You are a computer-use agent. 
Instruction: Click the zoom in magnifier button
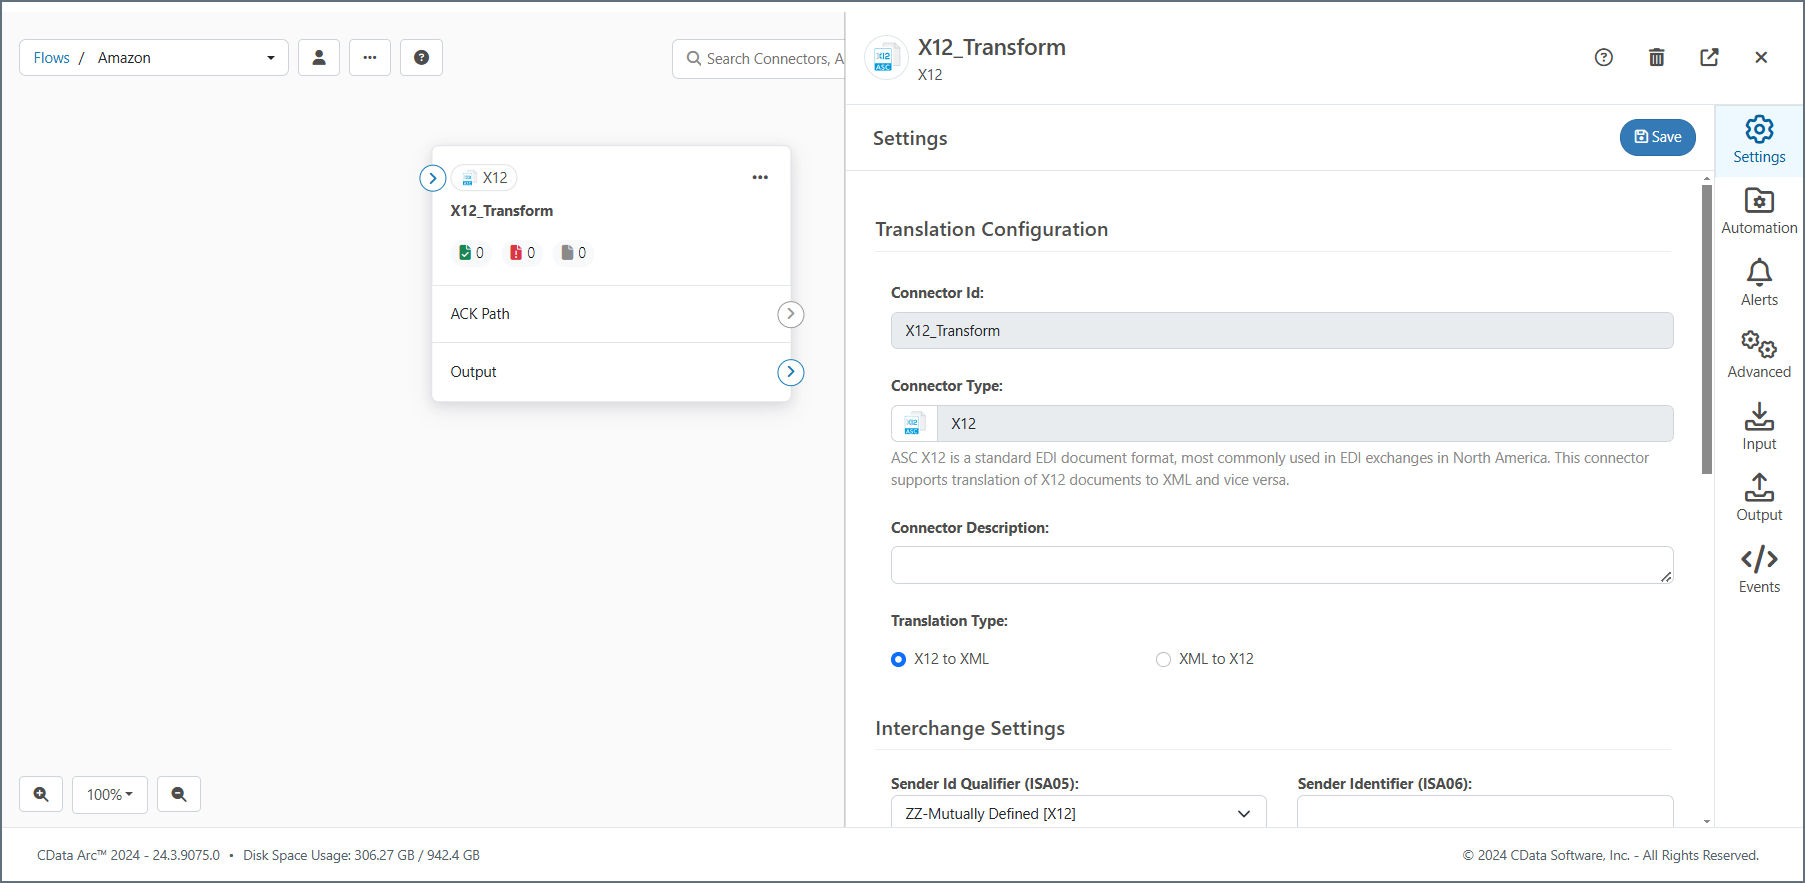41,794
